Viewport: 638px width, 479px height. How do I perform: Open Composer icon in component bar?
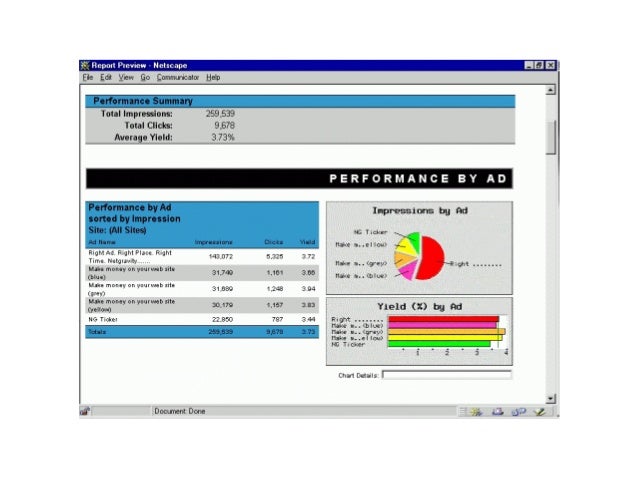(540, 412)
